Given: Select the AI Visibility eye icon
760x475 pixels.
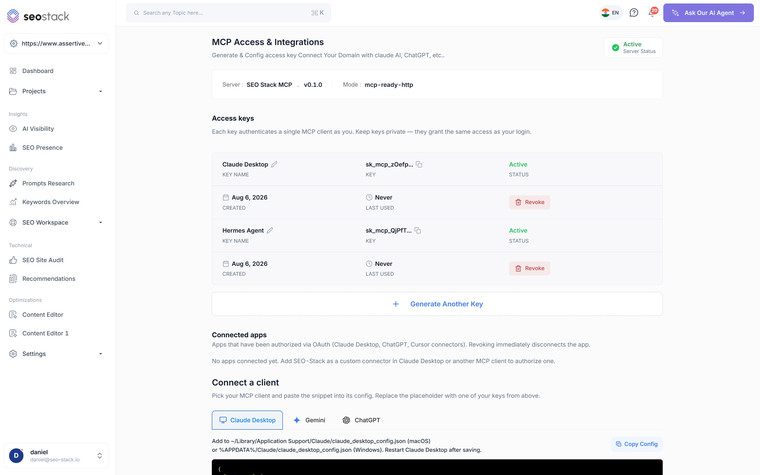Looking at the screenshot, I should point(13,129).
